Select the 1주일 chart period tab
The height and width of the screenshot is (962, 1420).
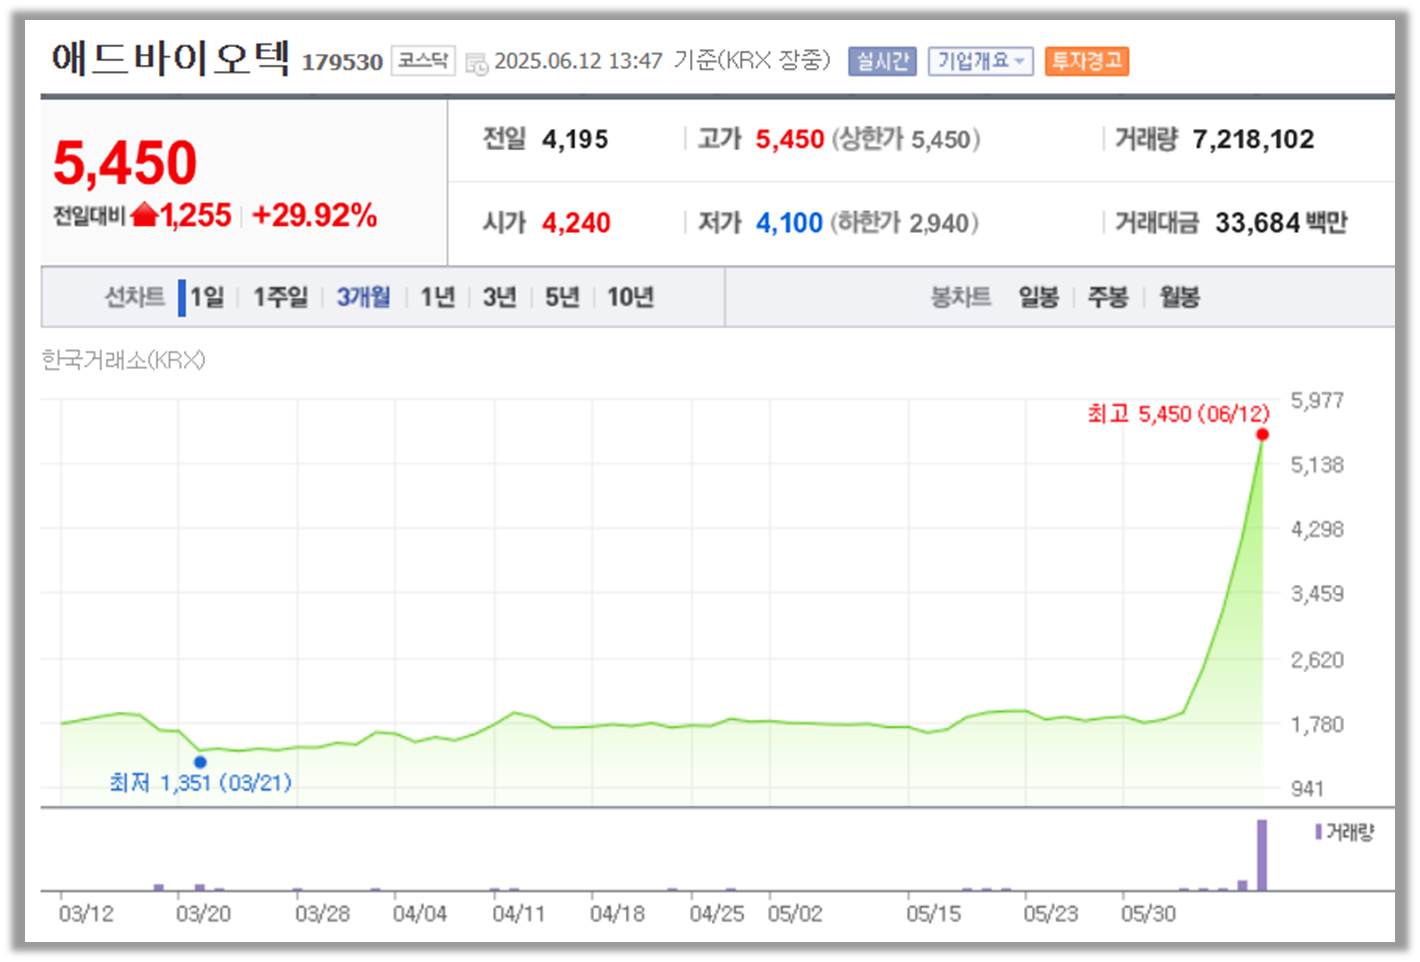[x=280, y=297]
